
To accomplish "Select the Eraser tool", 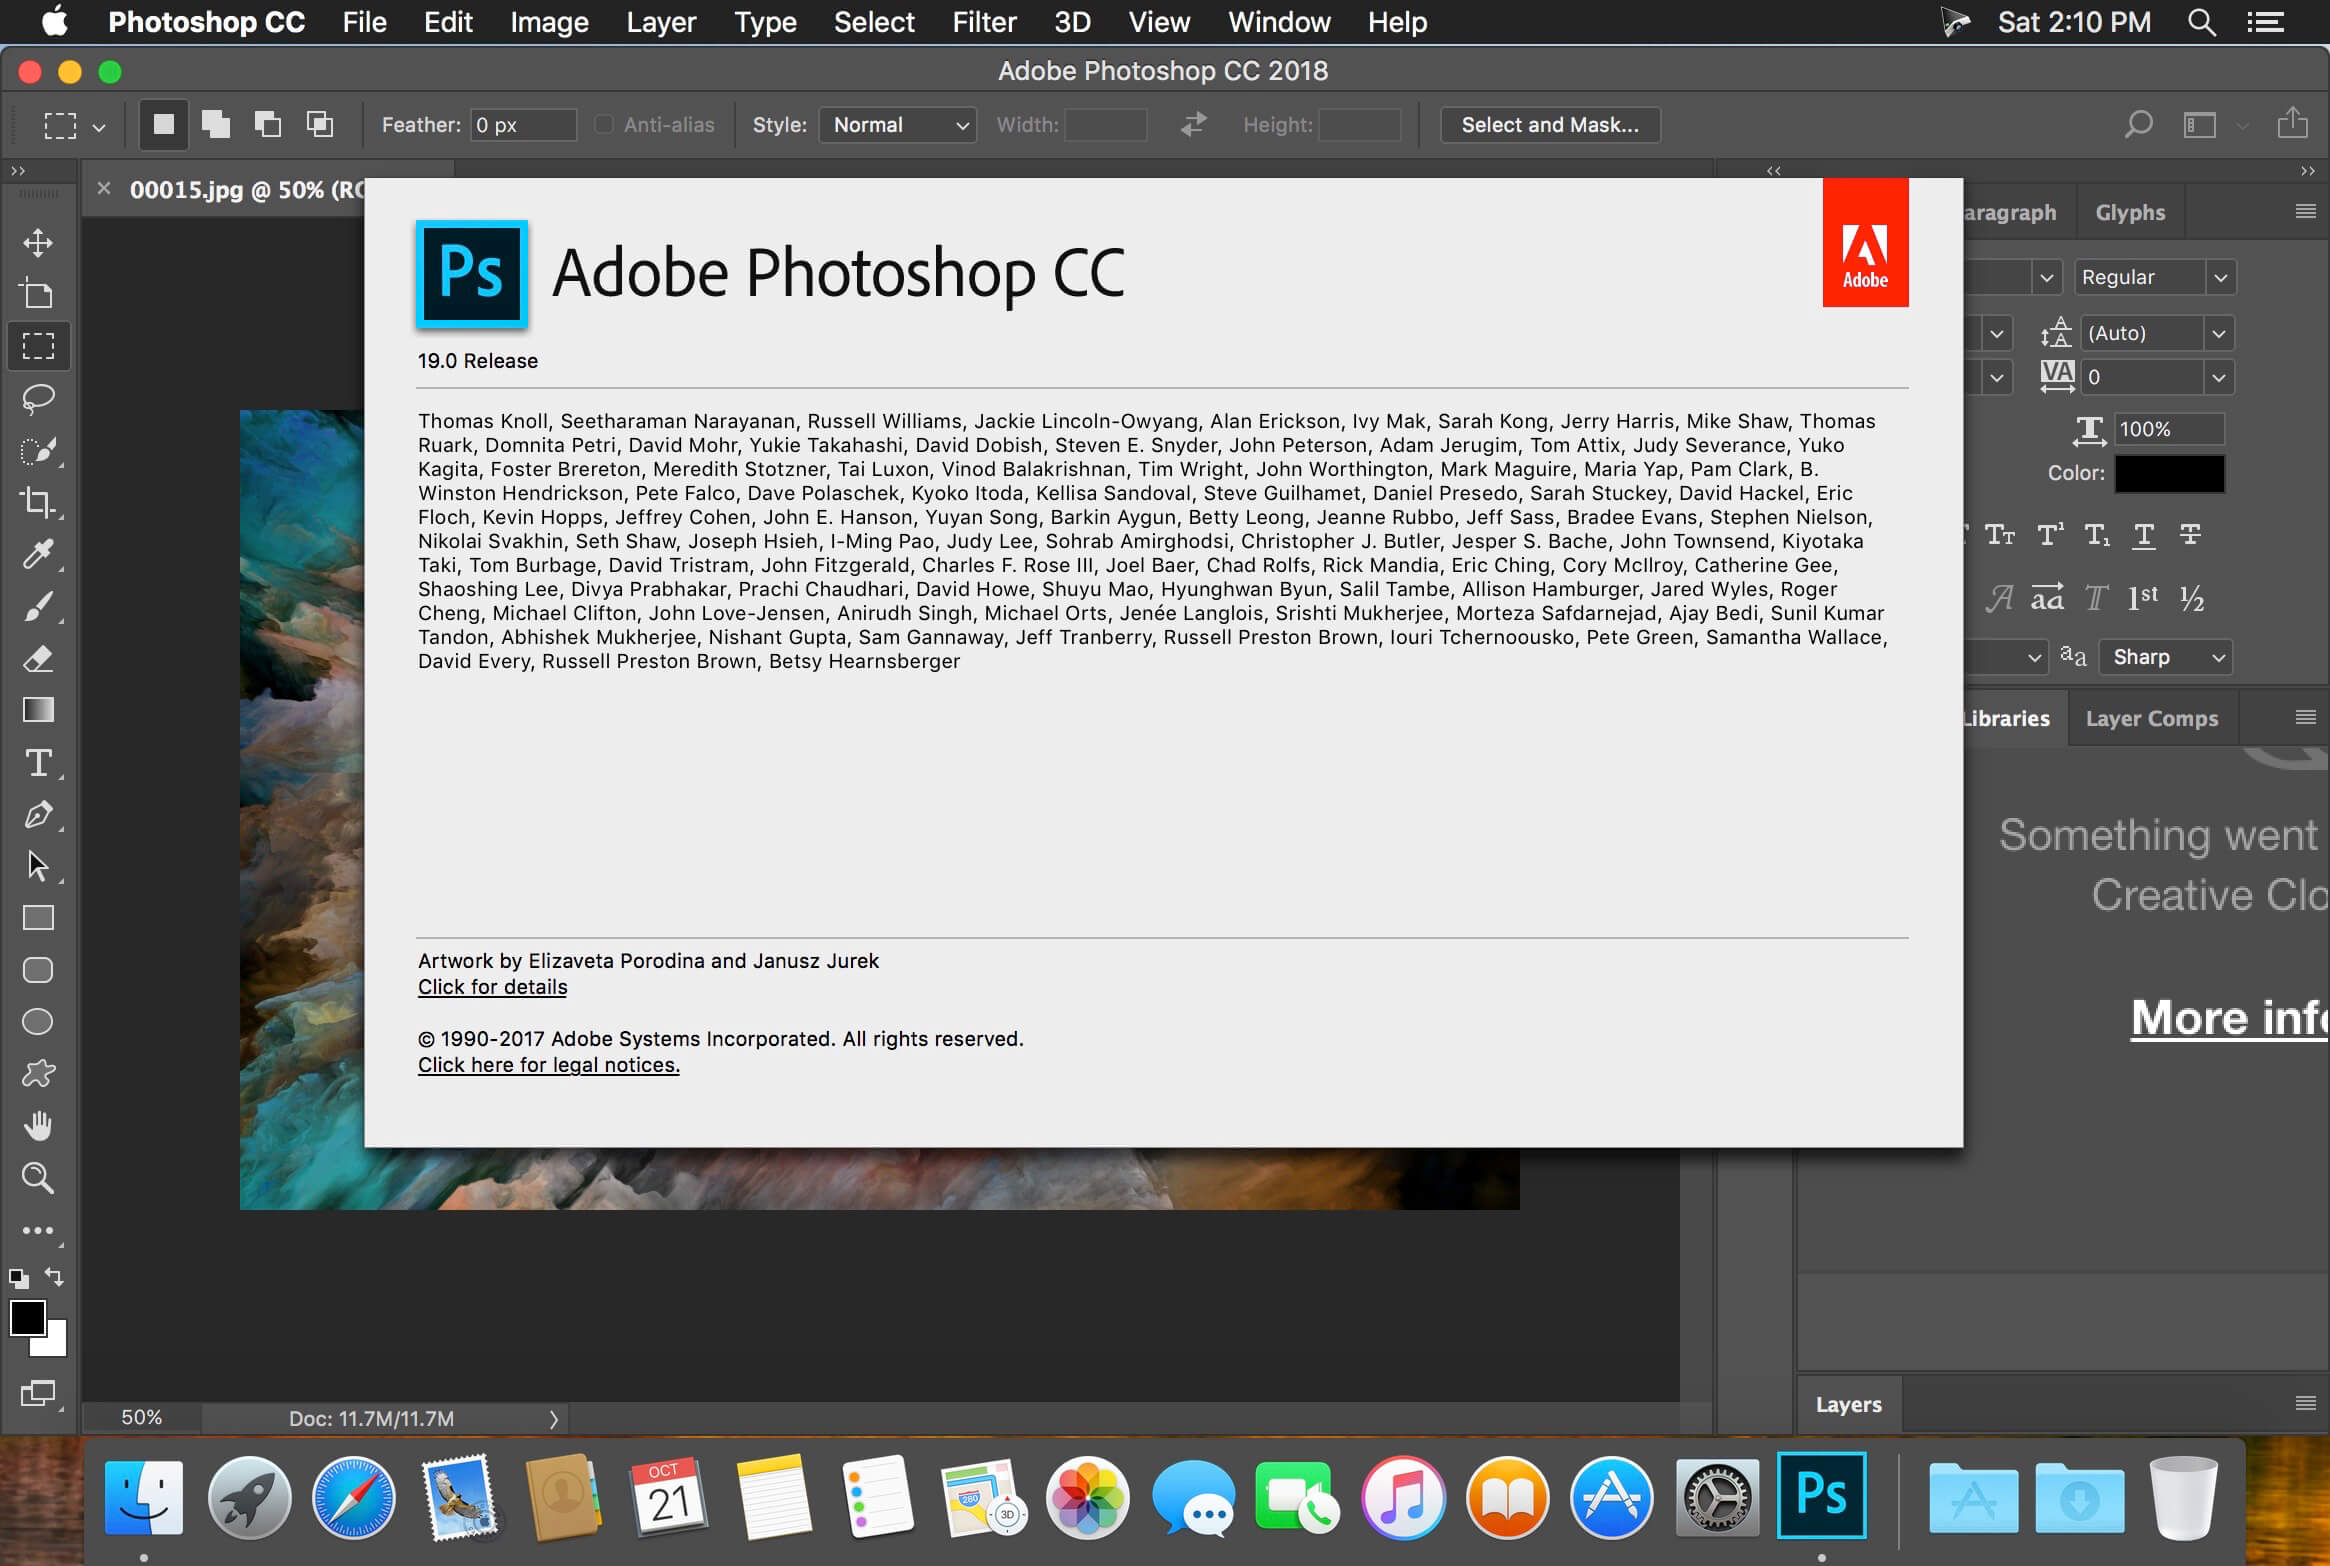I will 38,659.
